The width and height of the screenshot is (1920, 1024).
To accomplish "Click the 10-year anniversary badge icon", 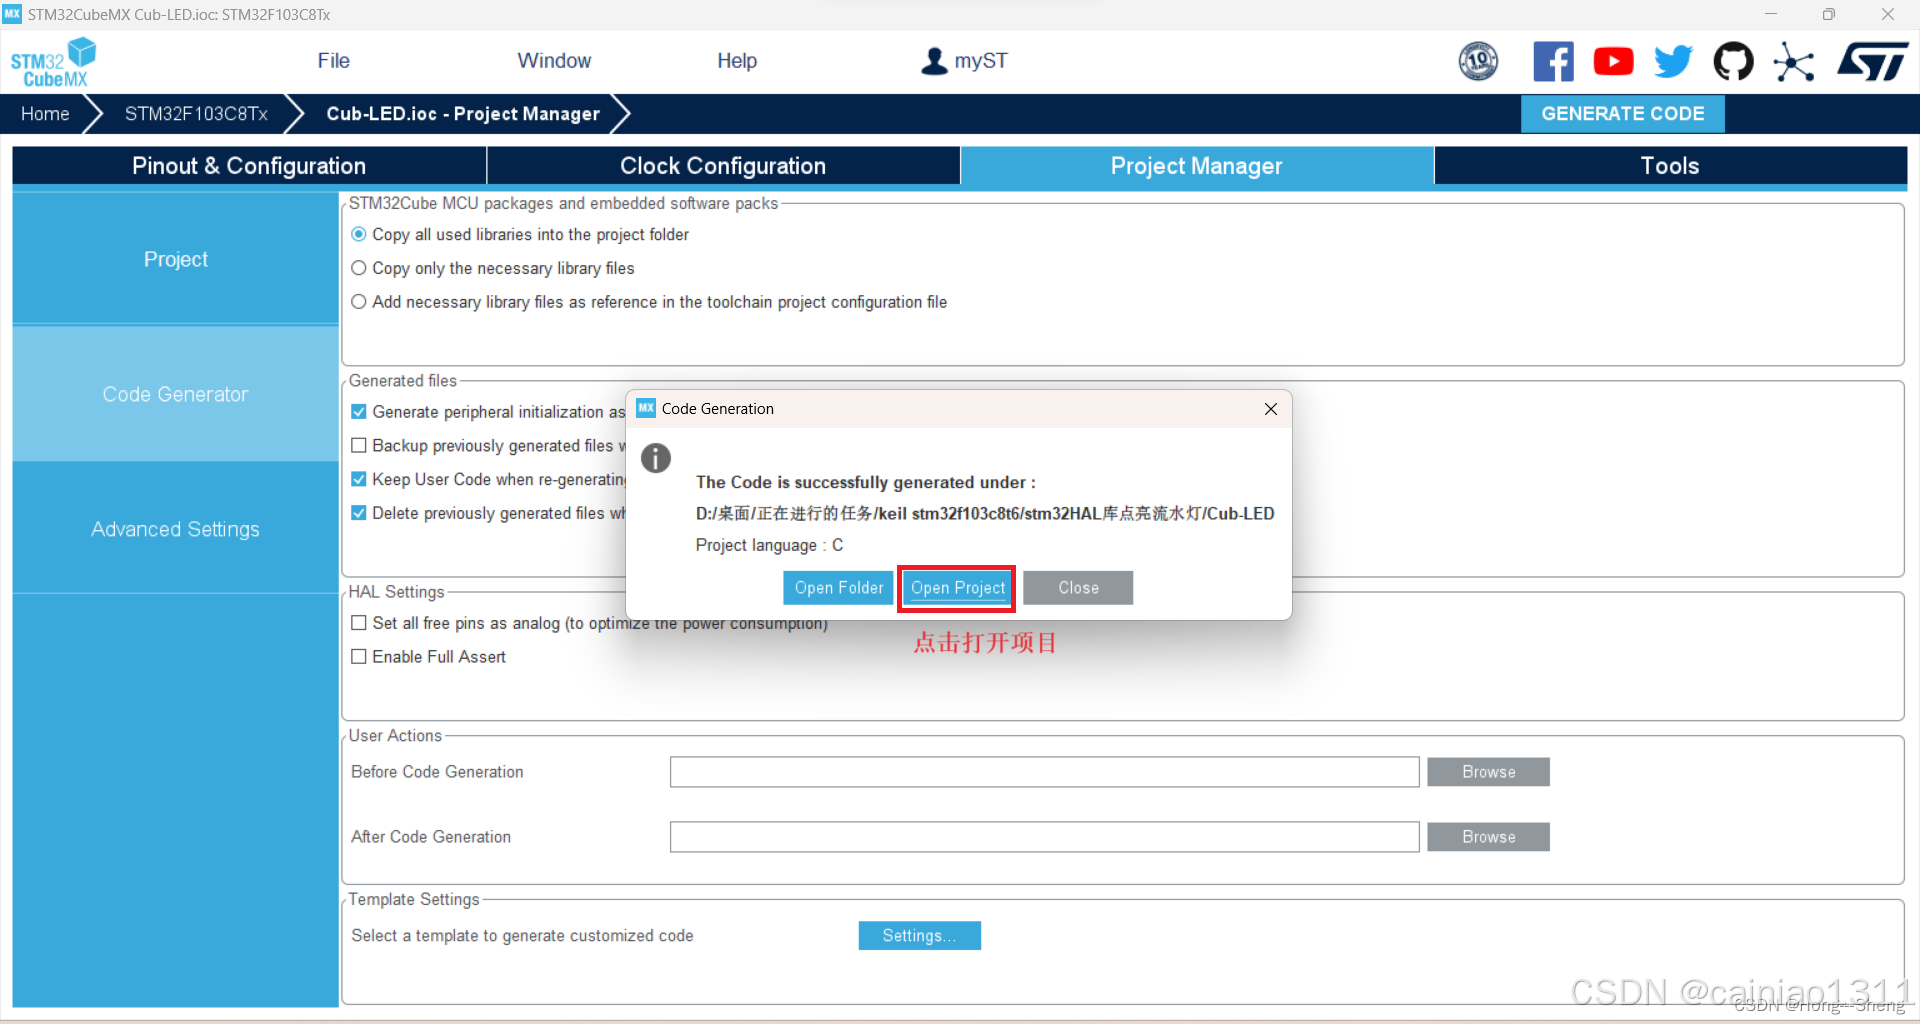I will [x=1478, y=61].
